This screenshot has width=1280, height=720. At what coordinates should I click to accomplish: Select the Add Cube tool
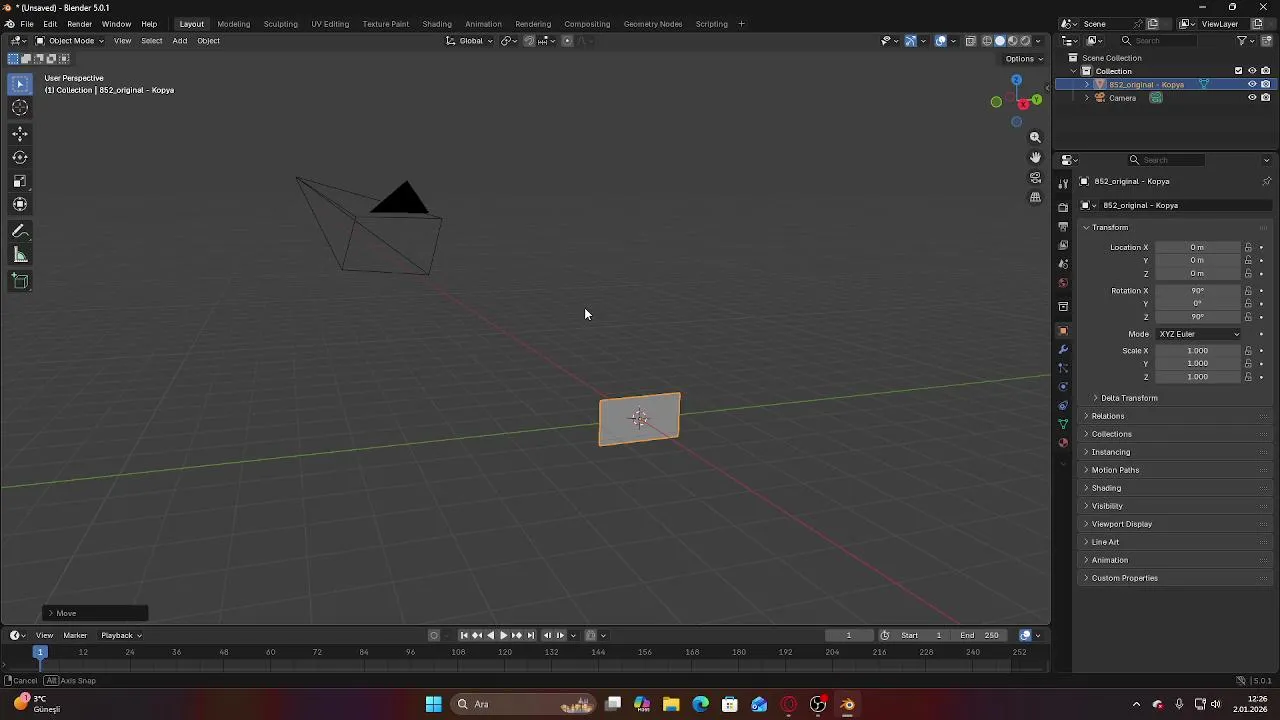[x=20, y=281]
